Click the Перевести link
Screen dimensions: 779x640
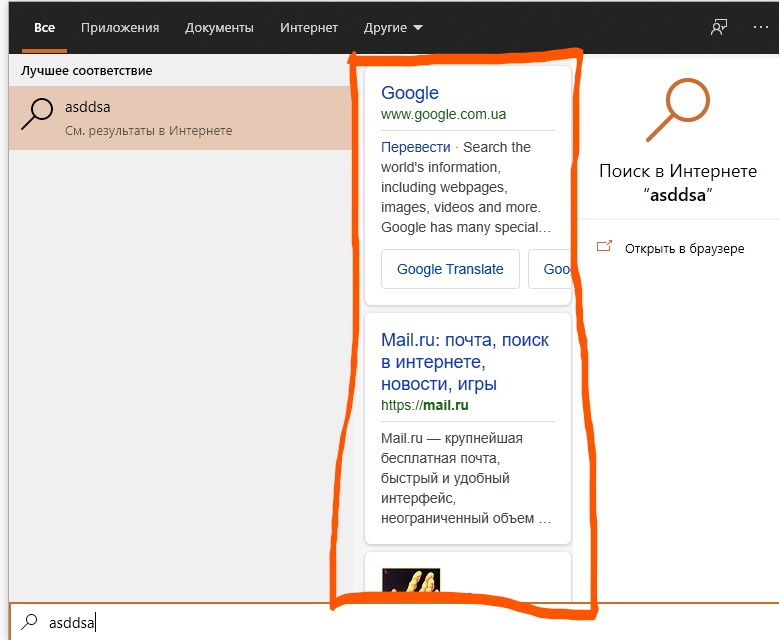(415, 147)
